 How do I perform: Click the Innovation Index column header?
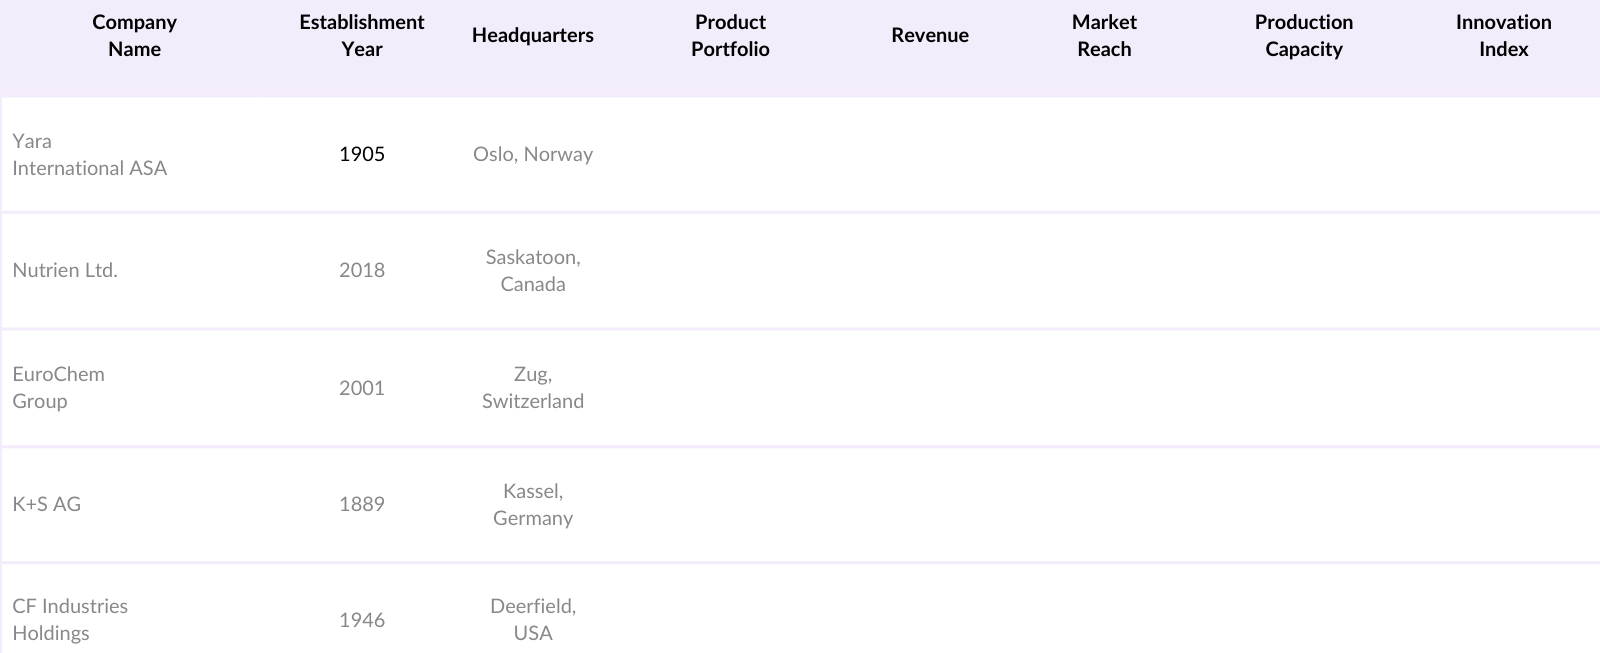coord(1503,36)
